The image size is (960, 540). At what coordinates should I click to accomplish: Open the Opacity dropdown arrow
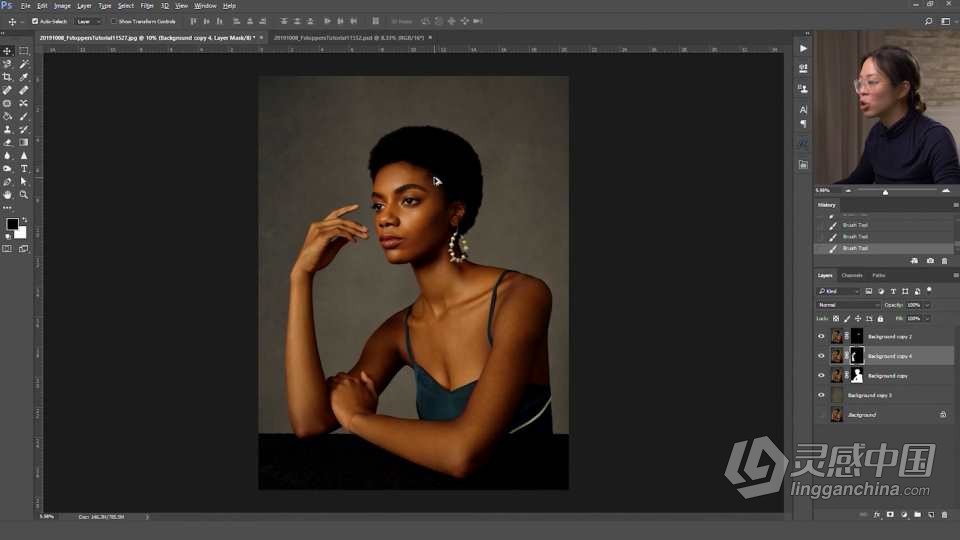point(927,305)
